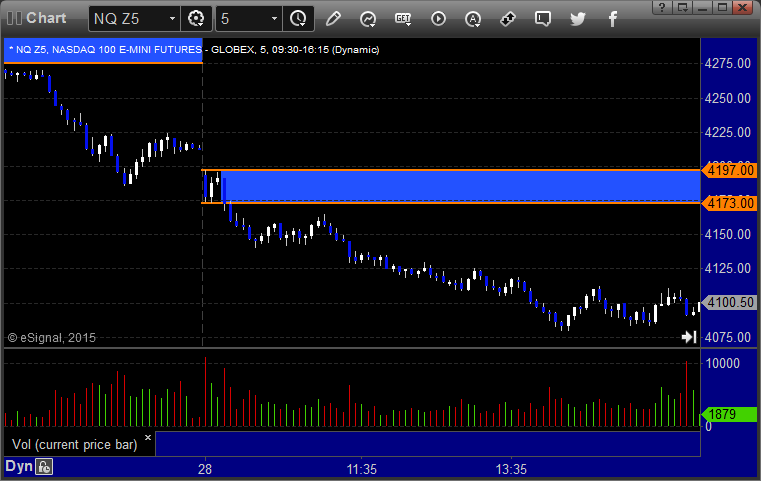Click the symbol link diamond icon
Viewport: 761px width, 481px height.
pos(508,19)
